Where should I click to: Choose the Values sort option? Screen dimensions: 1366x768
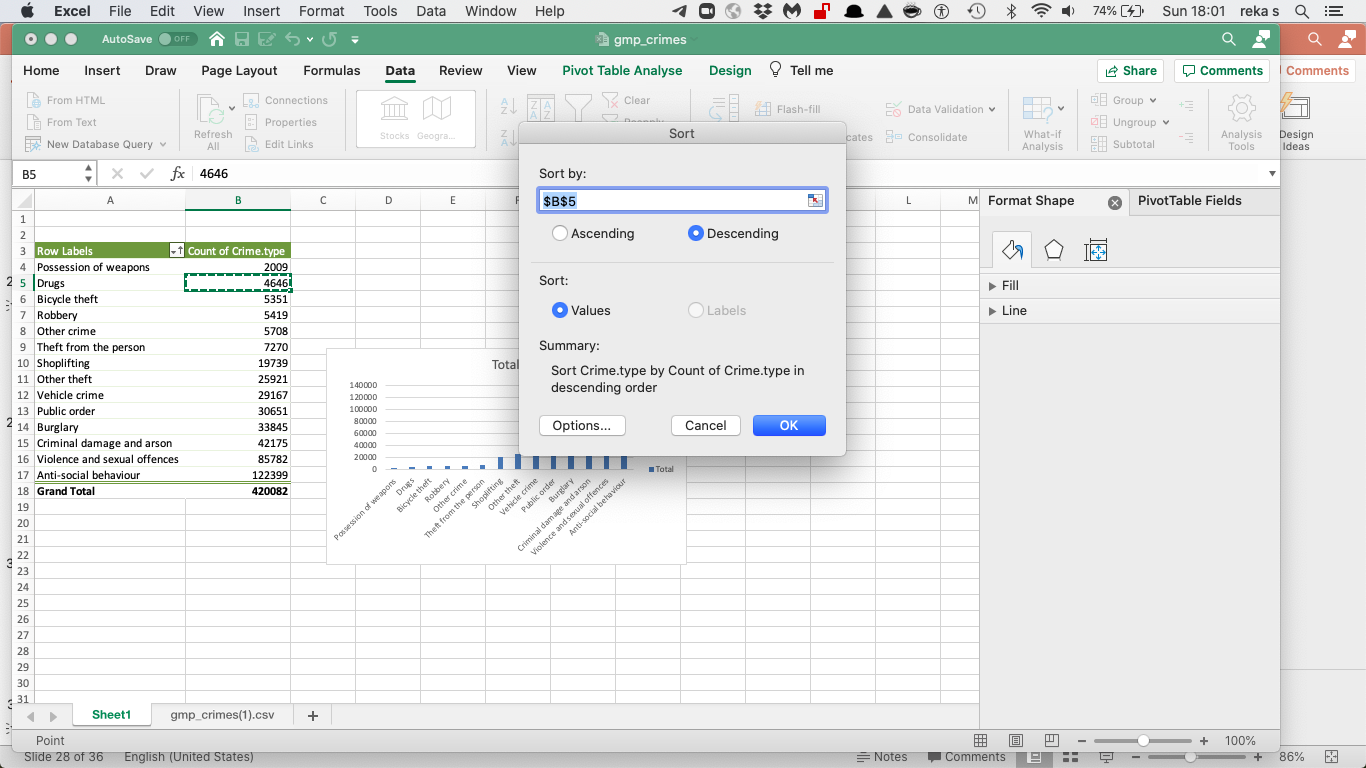561,310
